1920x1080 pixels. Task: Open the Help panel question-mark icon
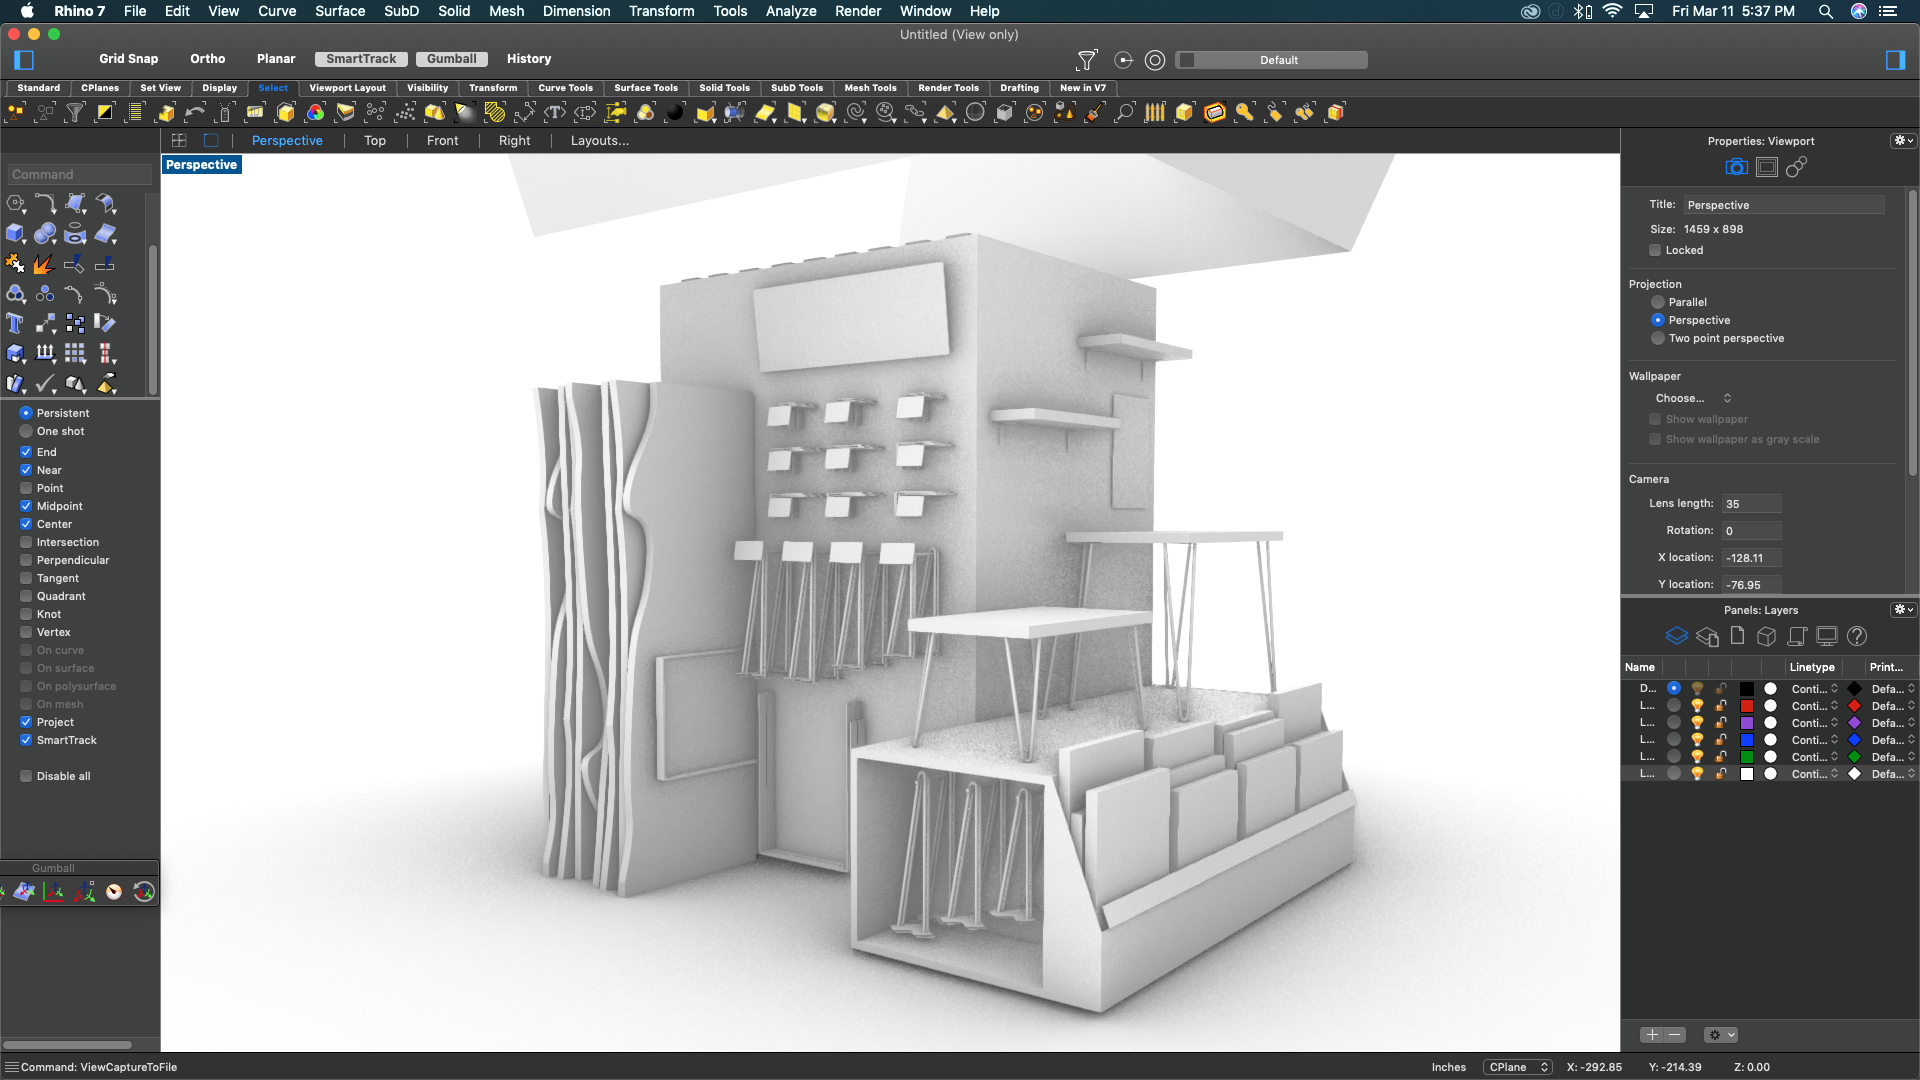click(1857, 636)
